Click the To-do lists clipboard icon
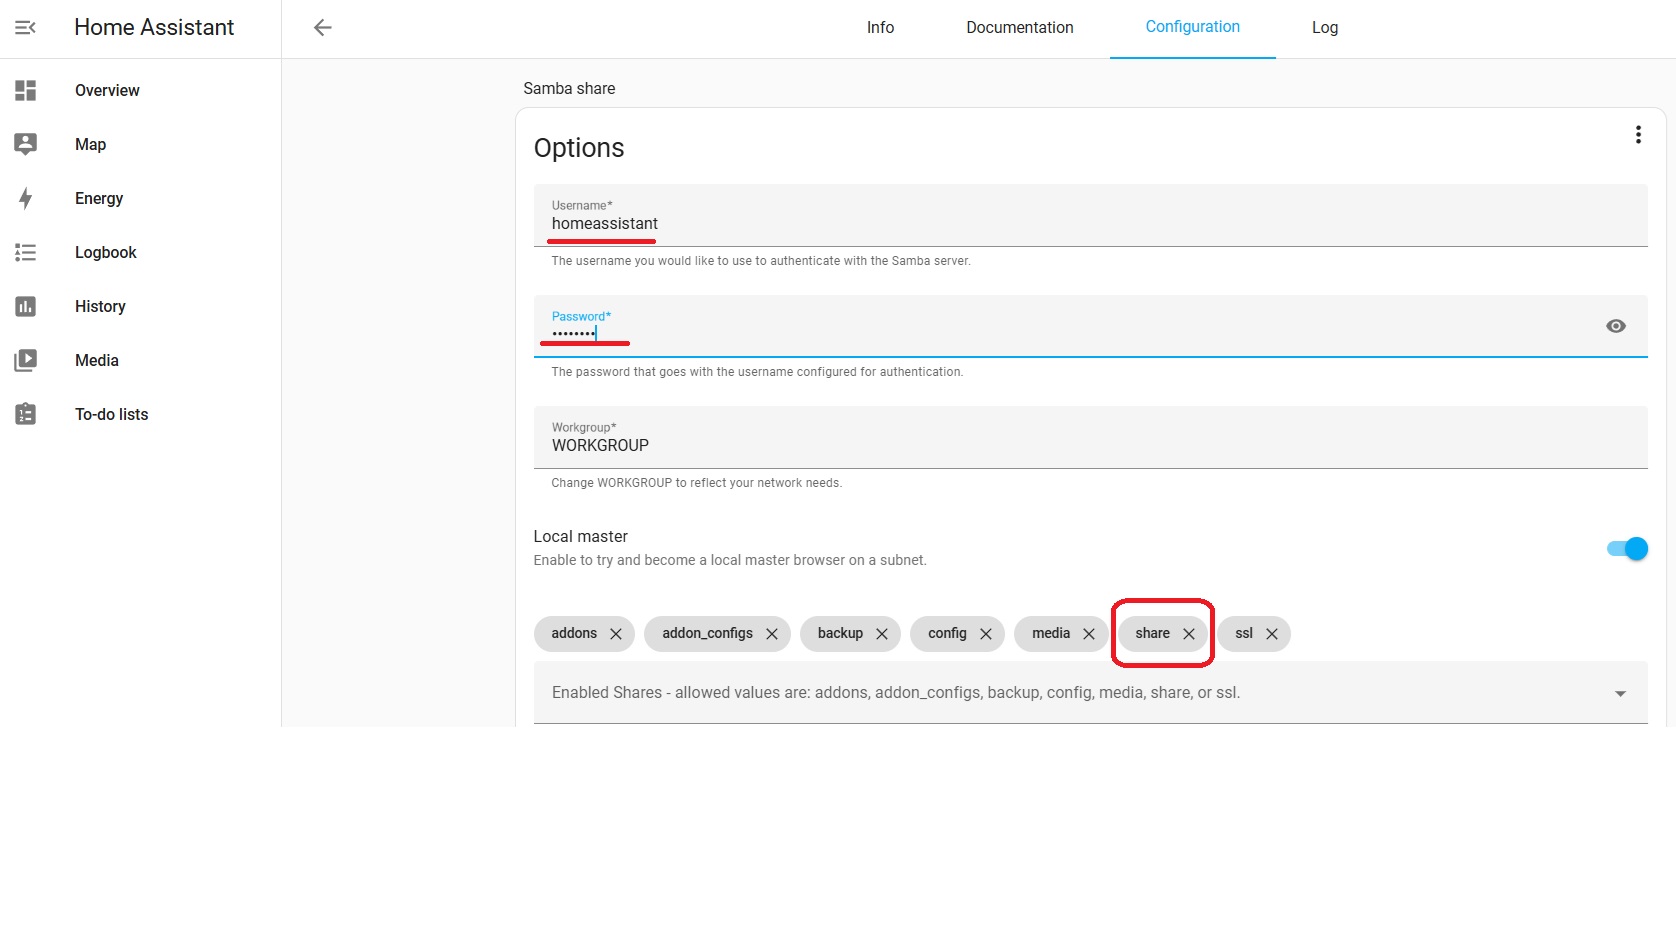This screenshot has height=947, width=1676. pos(26,414)
